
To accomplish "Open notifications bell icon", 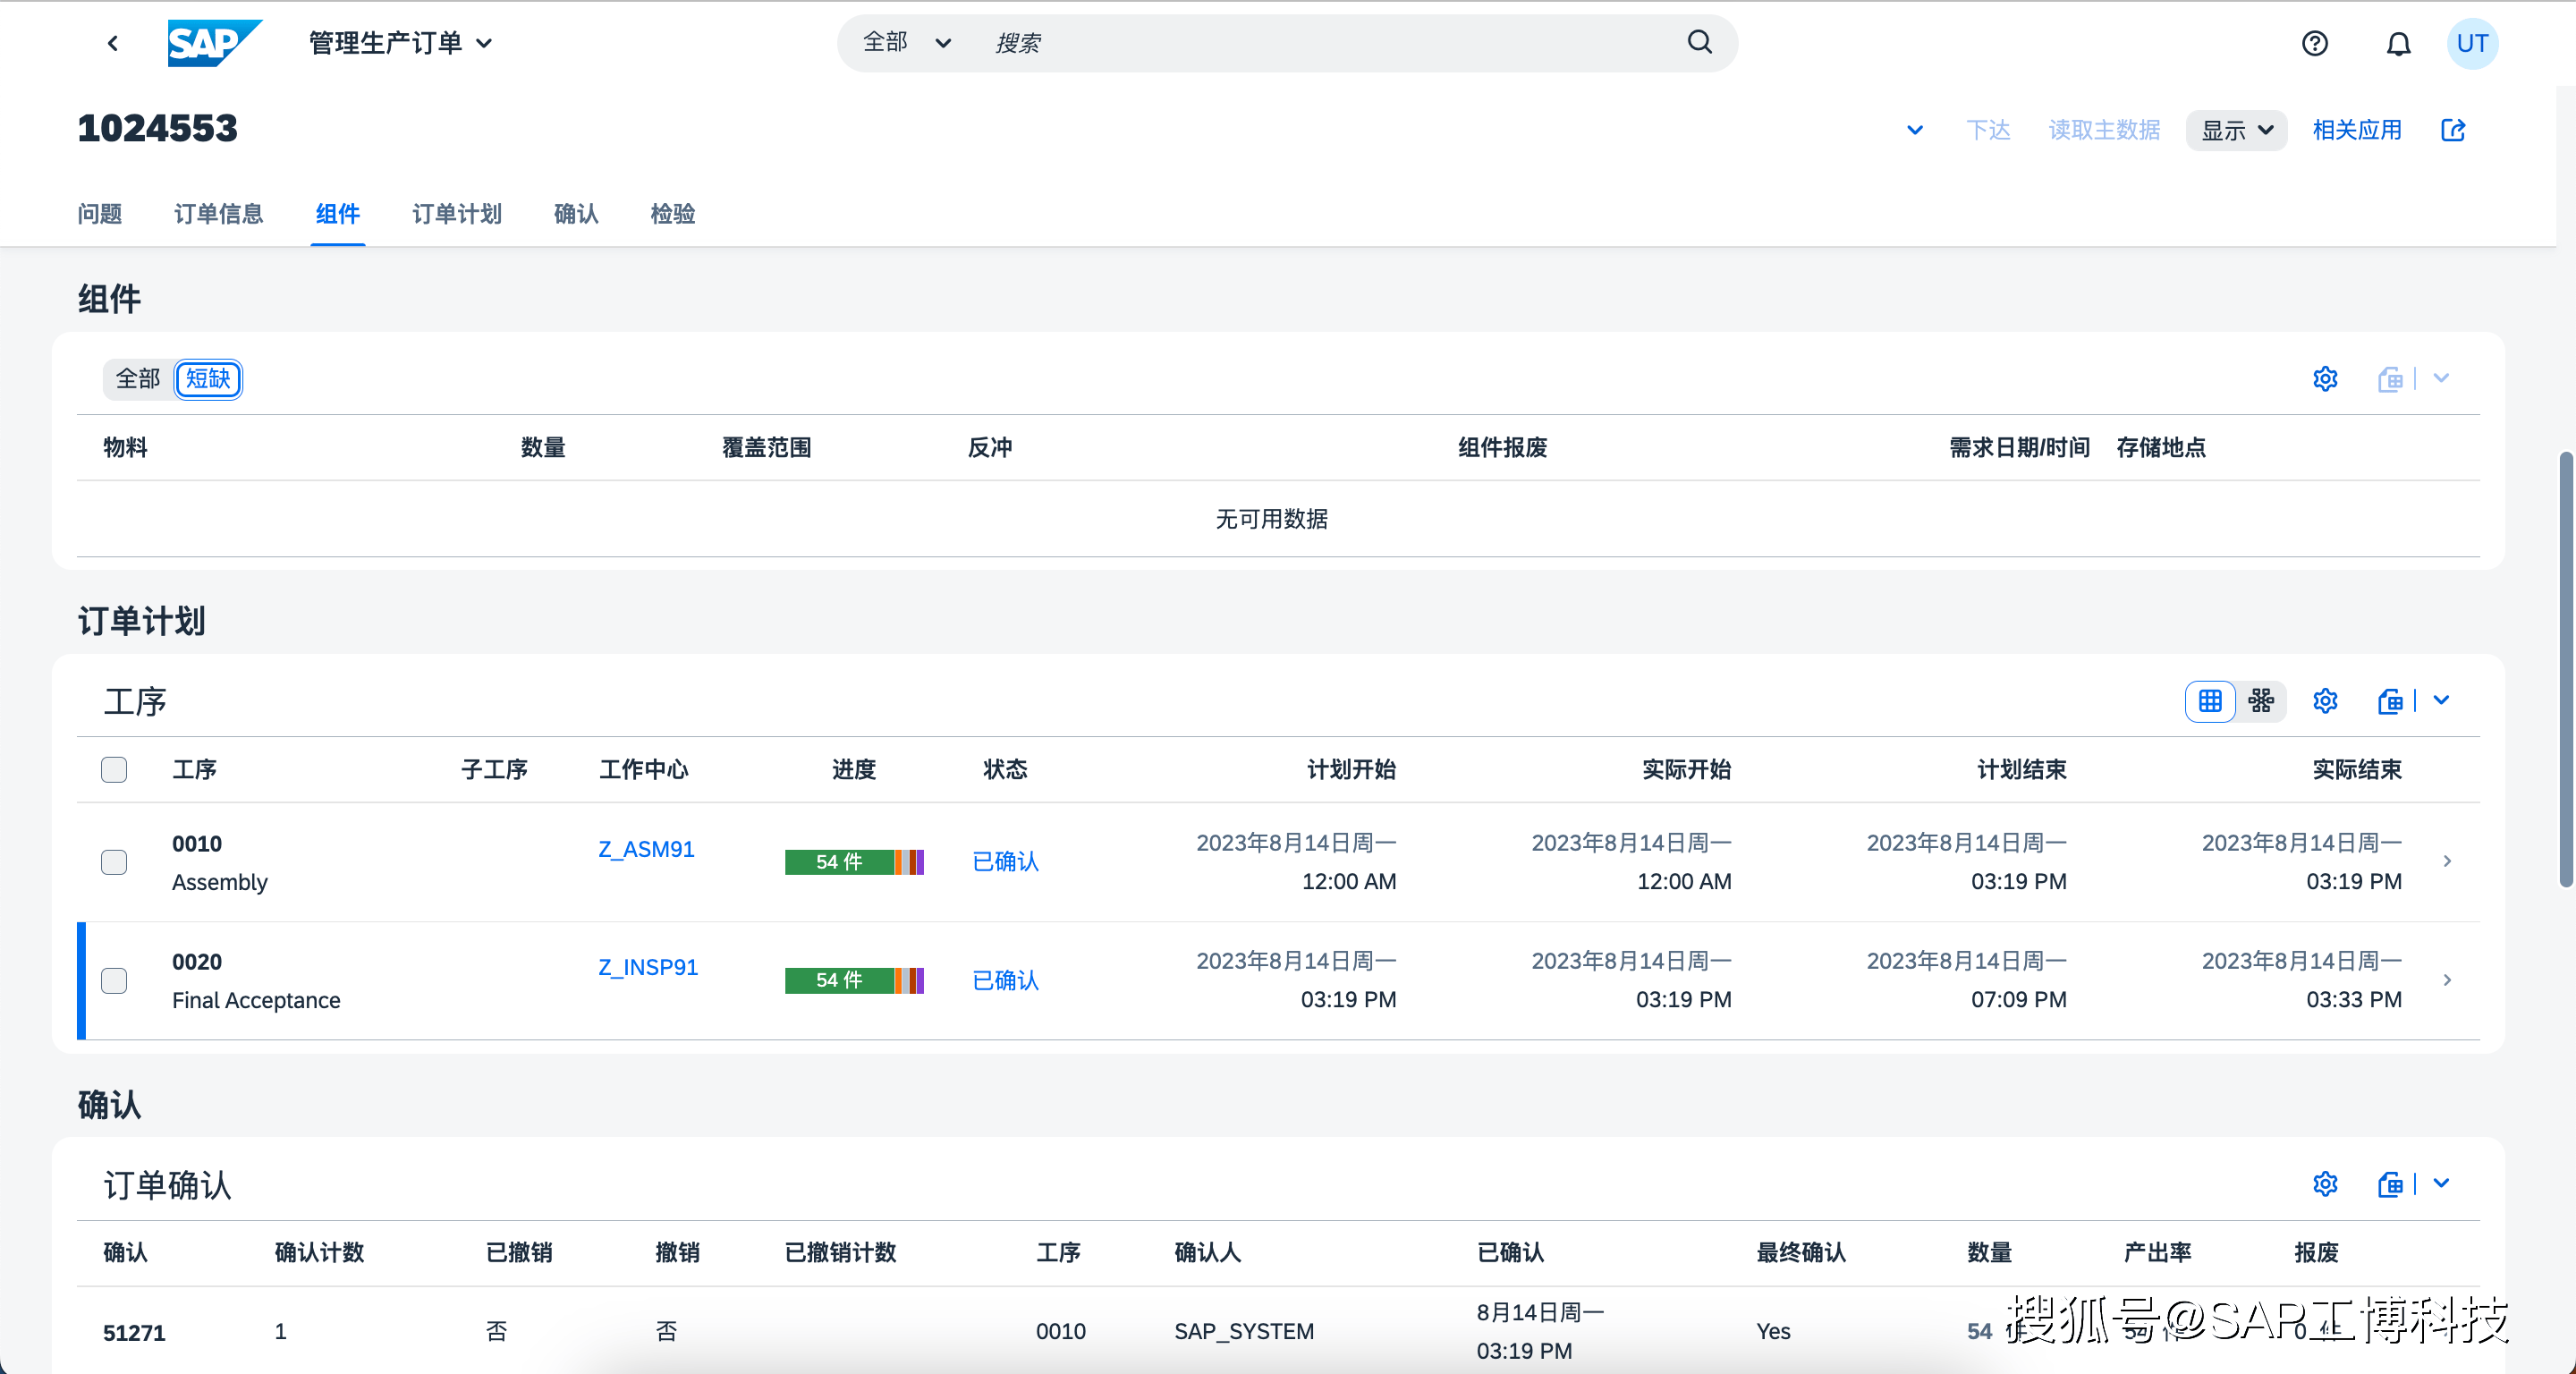I will tap(2398, 43).
